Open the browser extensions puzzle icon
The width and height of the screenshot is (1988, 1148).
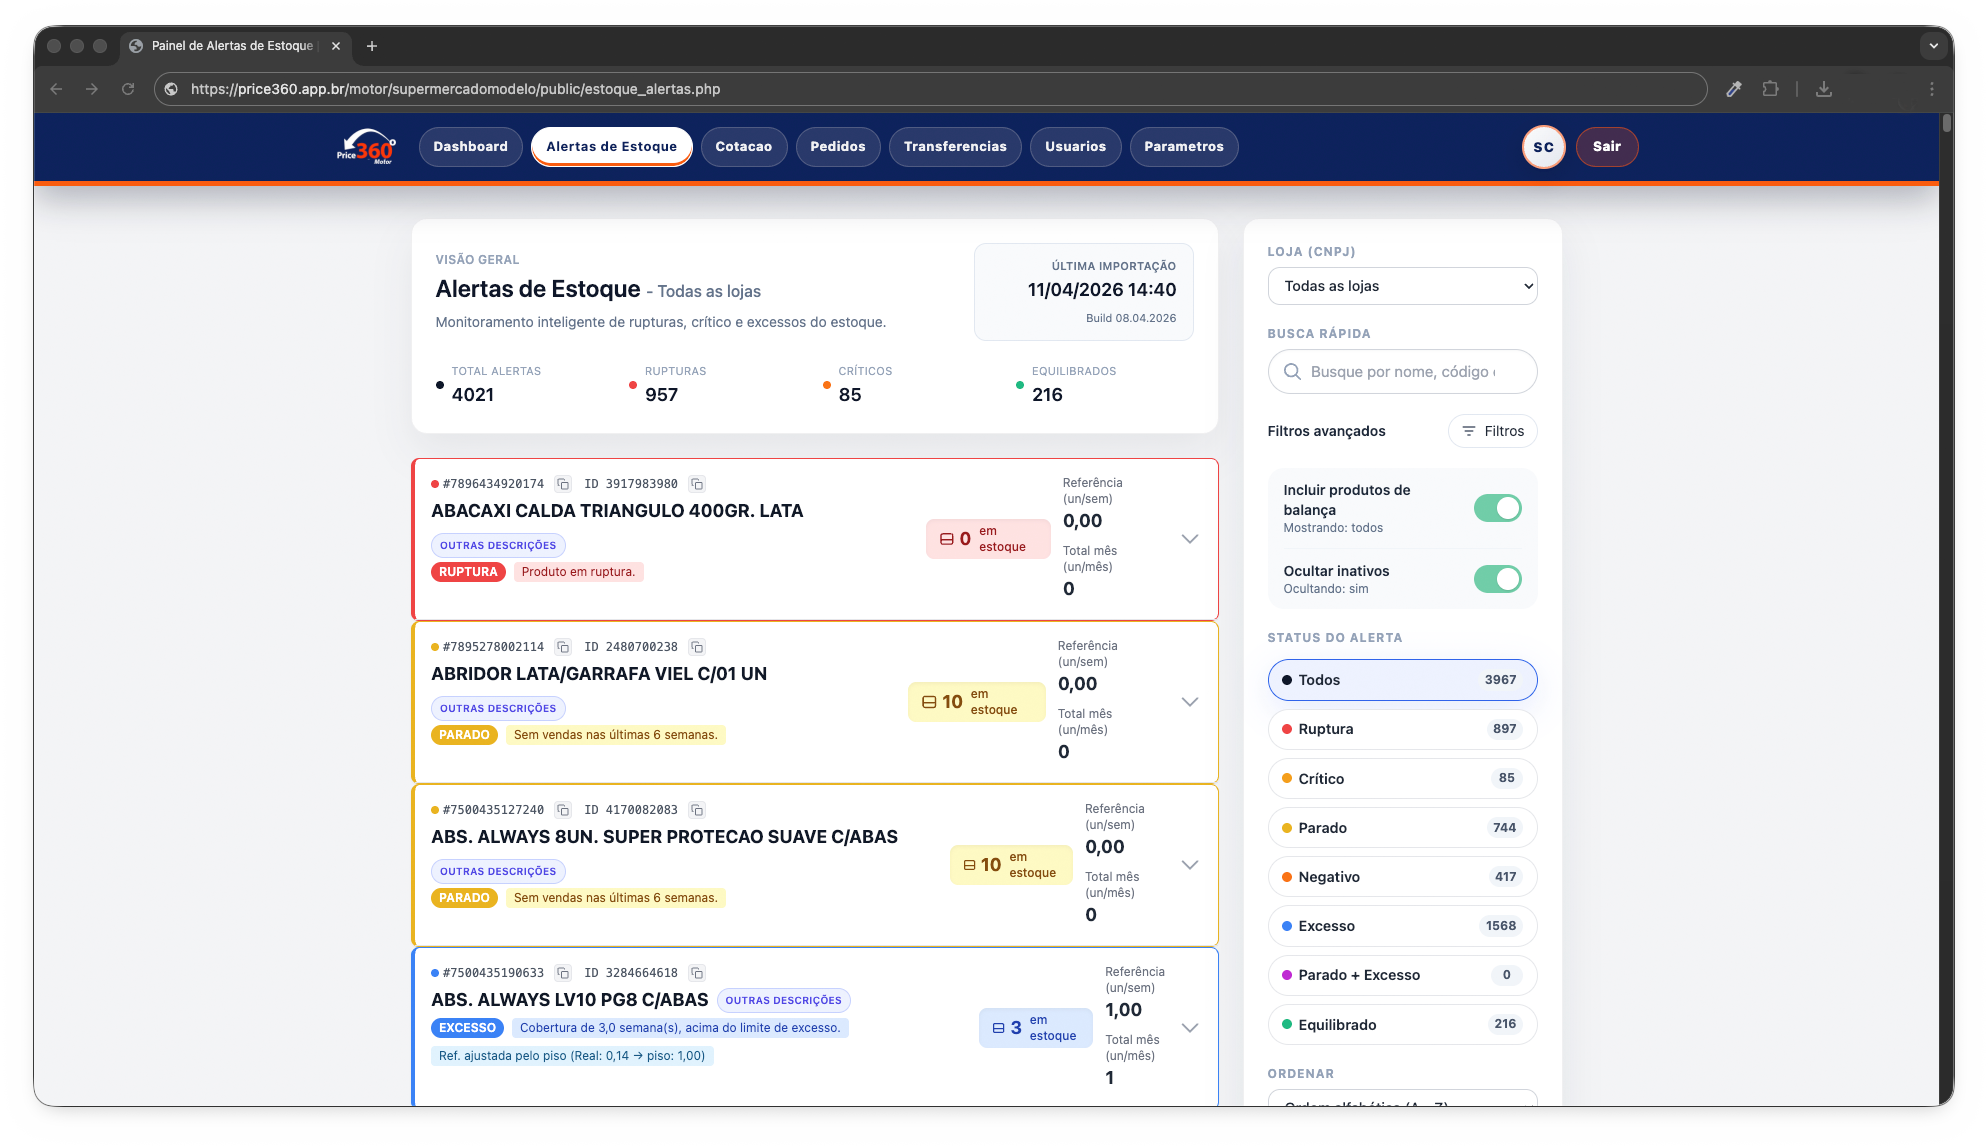(1770, 89)
